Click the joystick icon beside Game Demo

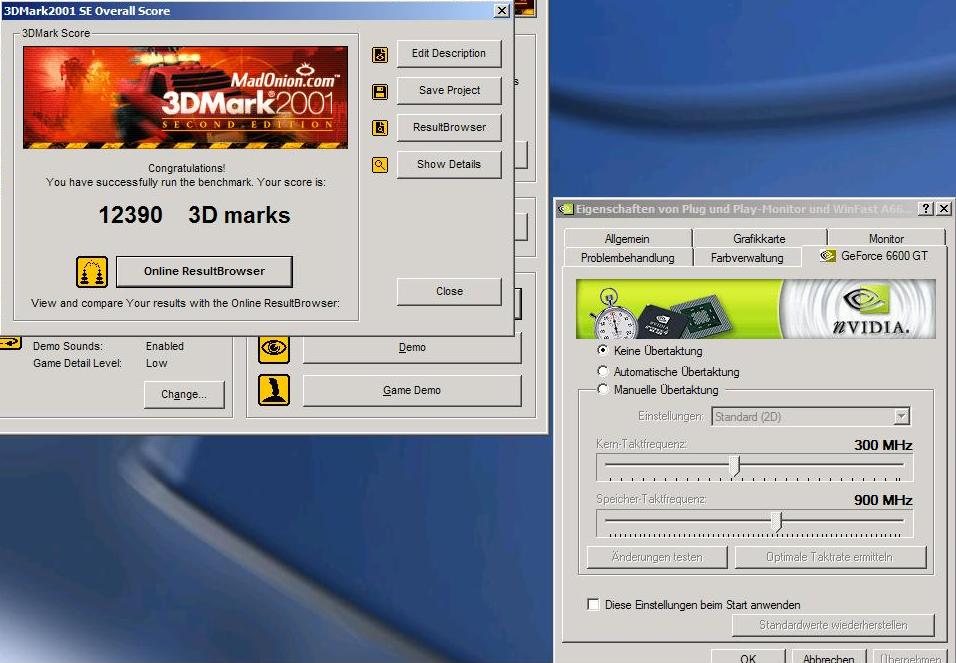click(274, 390)
